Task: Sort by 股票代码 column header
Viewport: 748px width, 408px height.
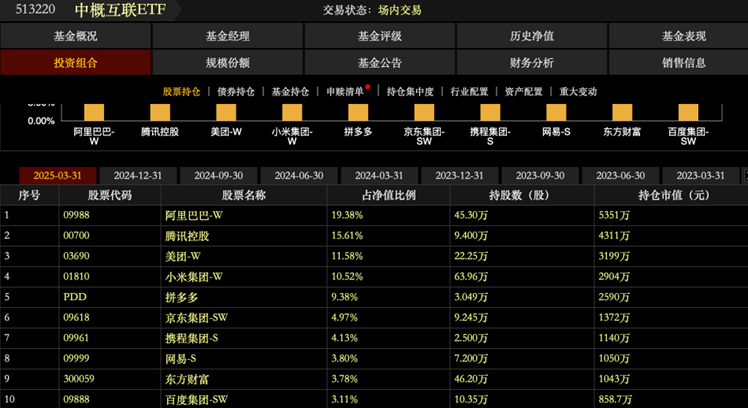Action: click(110, 195)
